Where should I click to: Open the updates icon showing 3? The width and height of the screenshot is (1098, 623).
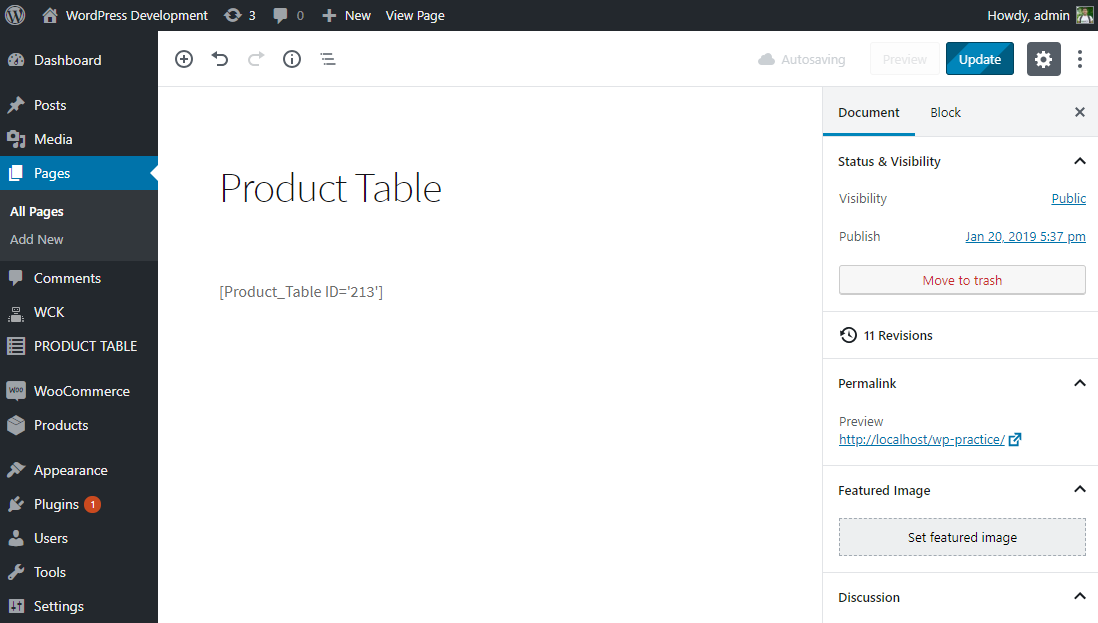(240, 15)
